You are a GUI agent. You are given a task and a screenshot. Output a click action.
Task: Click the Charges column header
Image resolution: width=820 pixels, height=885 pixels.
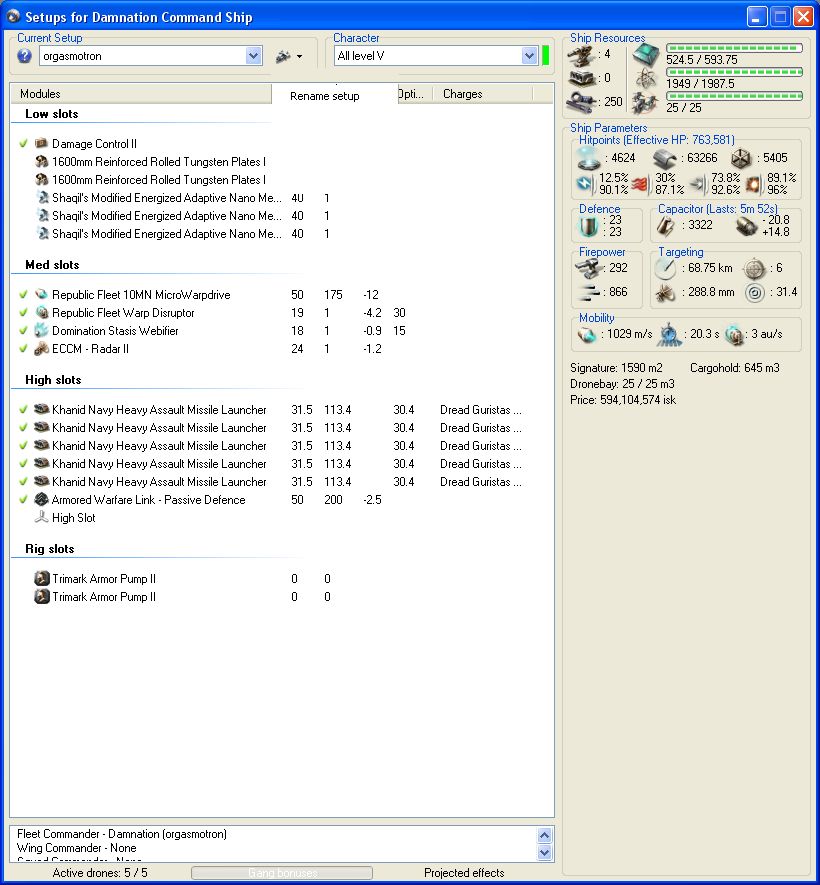click(482, 94)
